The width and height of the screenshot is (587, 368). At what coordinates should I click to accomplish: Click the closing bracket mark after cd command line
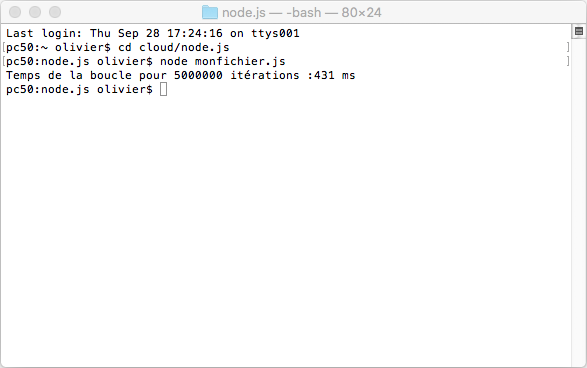click(x=568, y=47)
